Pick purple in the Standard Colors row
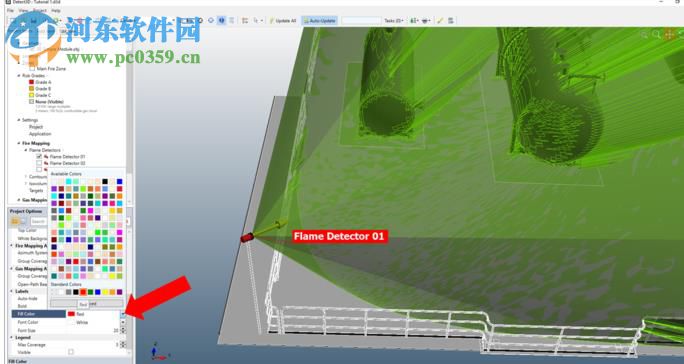684x364 pixels. [120, 292]
